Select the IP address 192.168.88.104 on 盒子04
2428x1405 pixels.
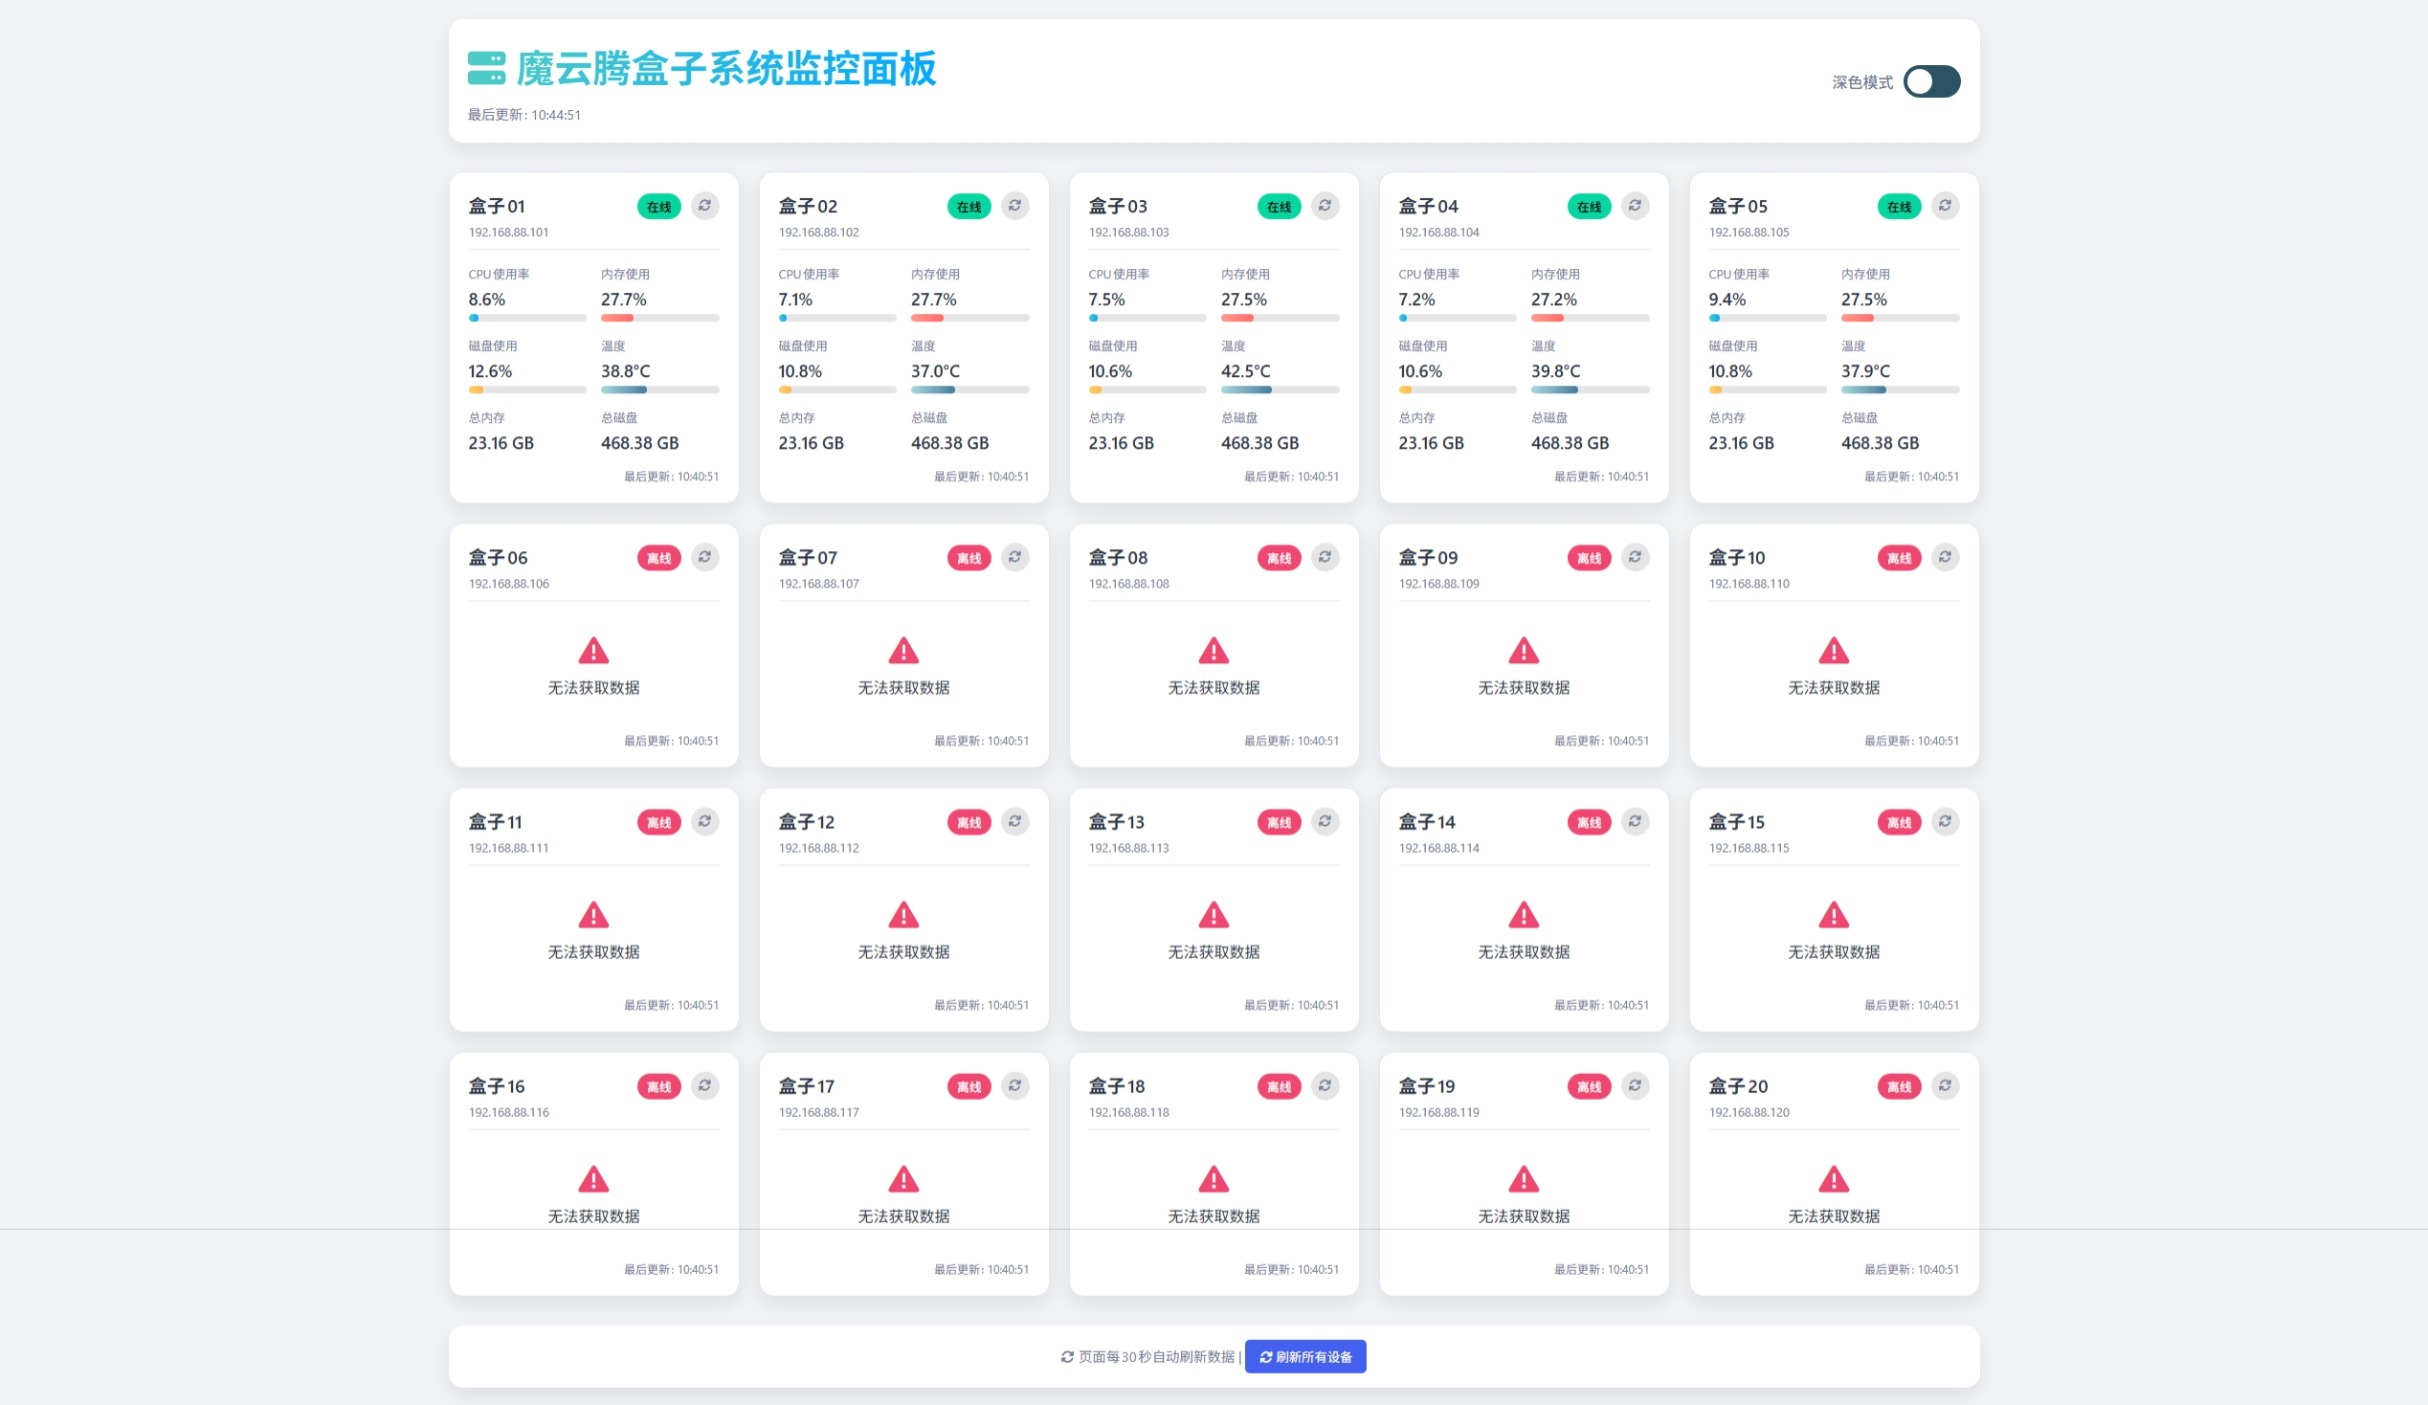[x=1437, y=231]
